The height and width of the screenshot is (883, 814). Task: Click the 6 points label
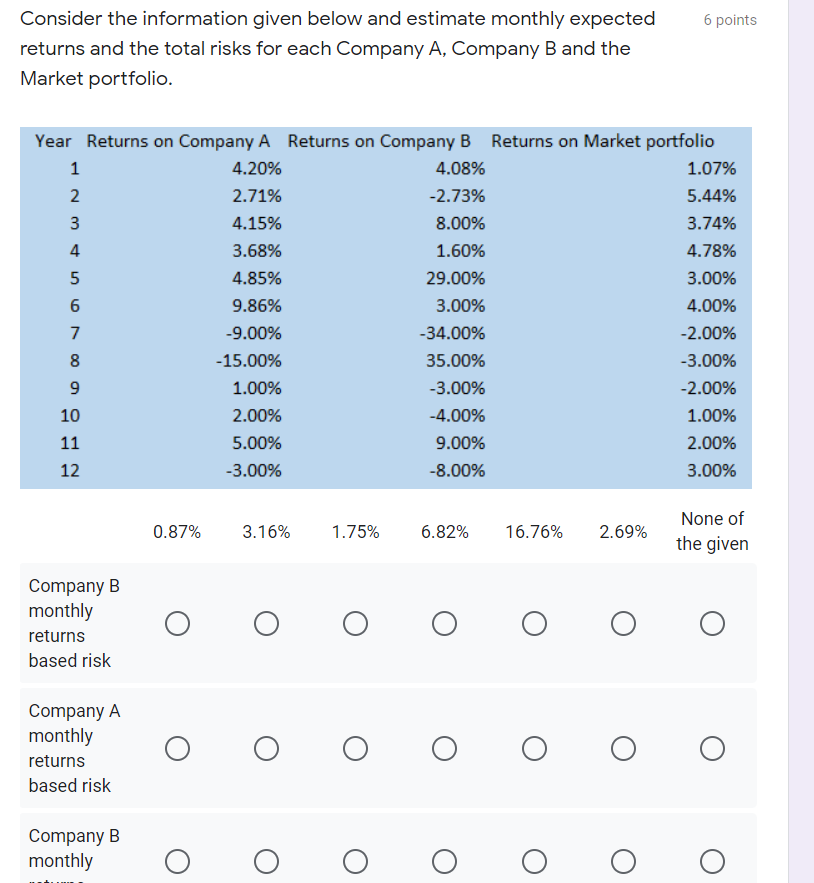pyautogui.click(x=729, y=19)
